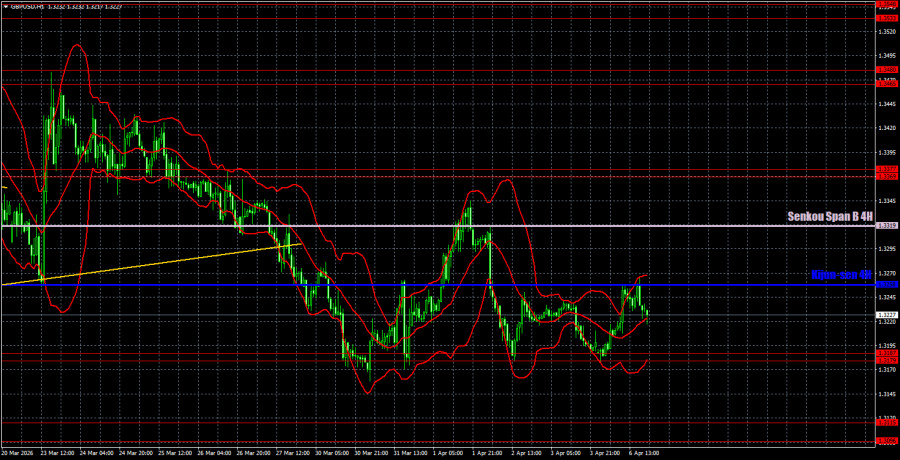Click the red 1.3377 level price tag
Image resolution: width=900 pixels, height=460 pixels.
click(887, 169)
